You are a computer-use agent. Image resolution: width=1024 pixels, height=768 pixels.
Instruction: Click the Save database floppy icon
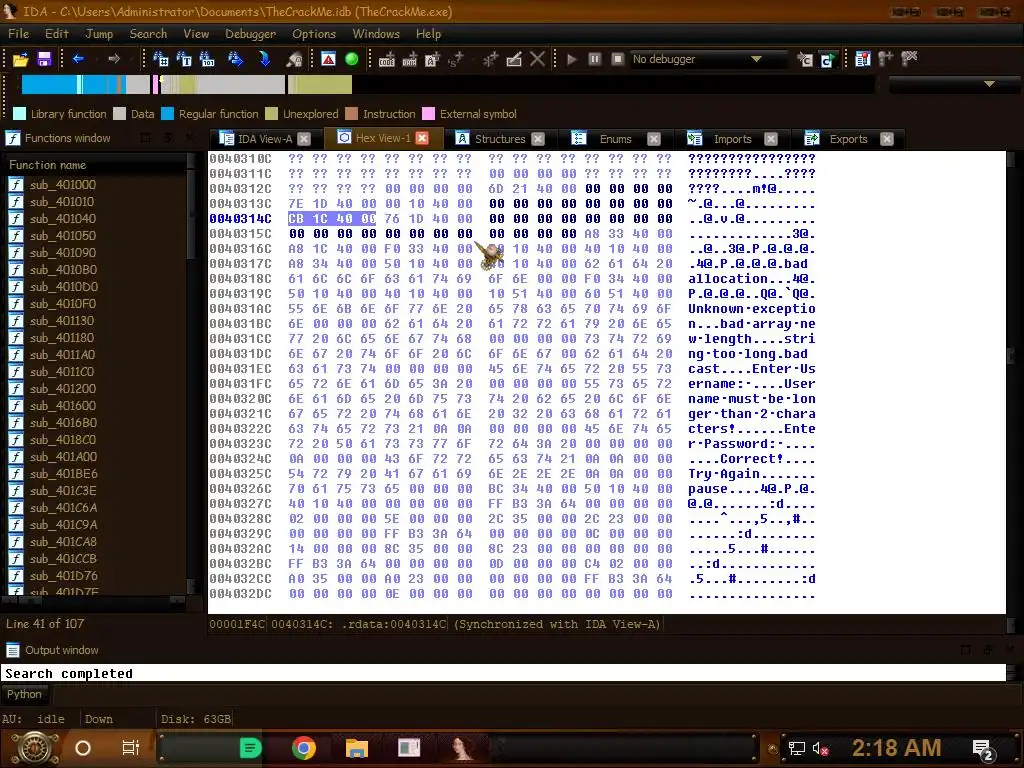pos(44,59)
